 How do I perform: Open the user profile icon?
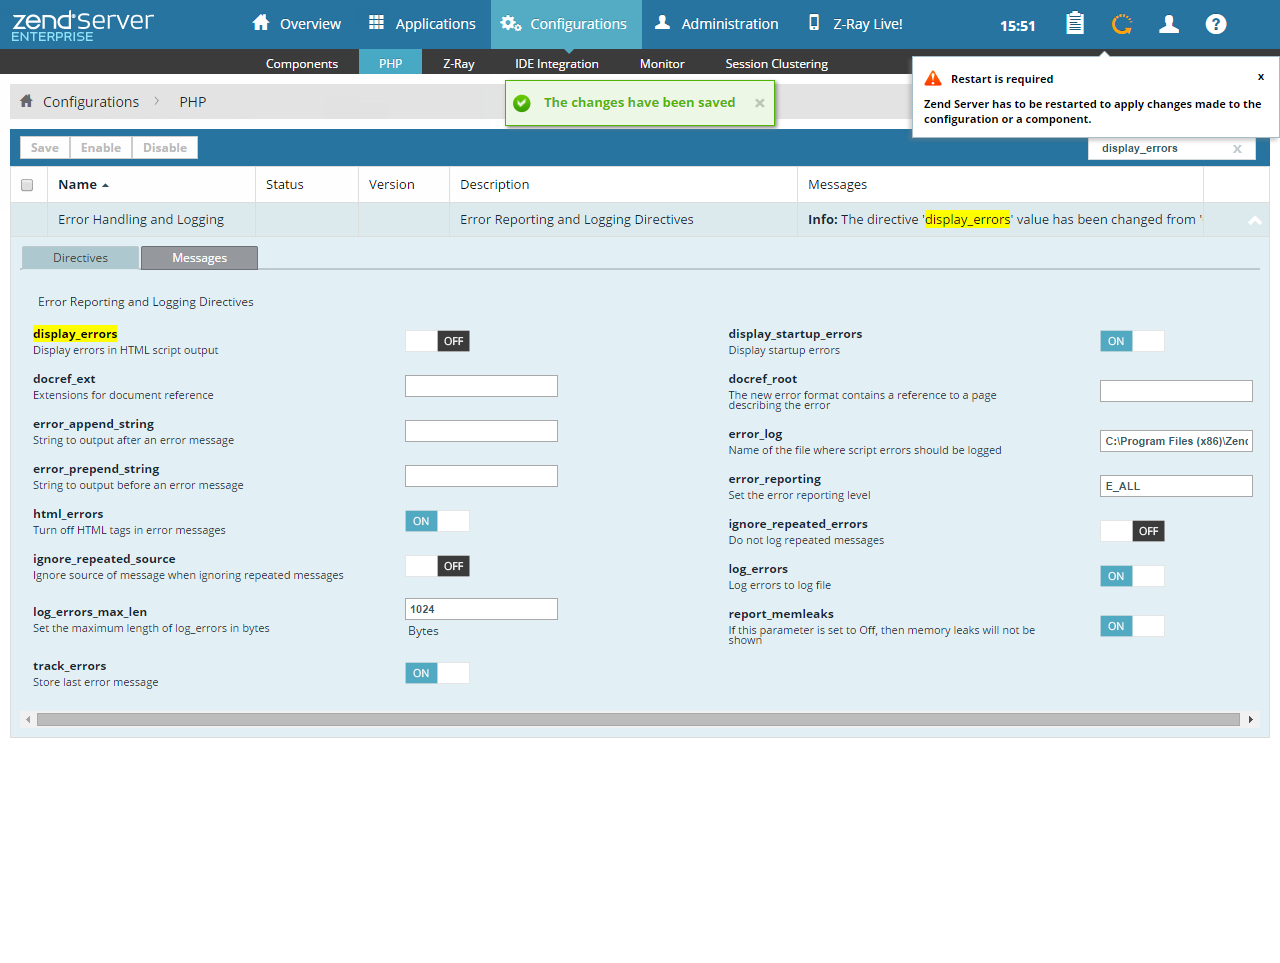1169,24
